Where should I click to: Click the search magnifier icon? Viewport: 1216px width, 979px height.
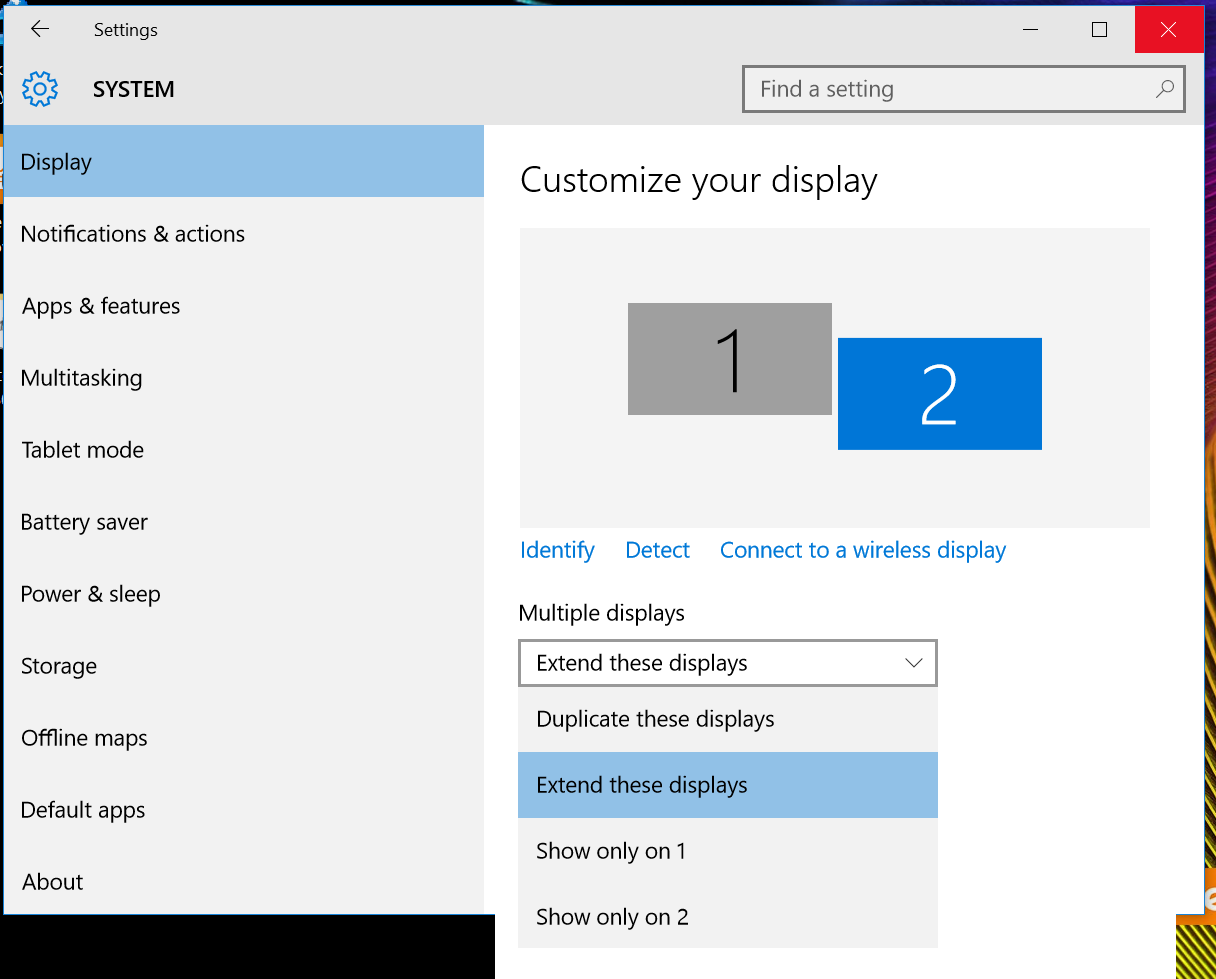[1164, 89]
